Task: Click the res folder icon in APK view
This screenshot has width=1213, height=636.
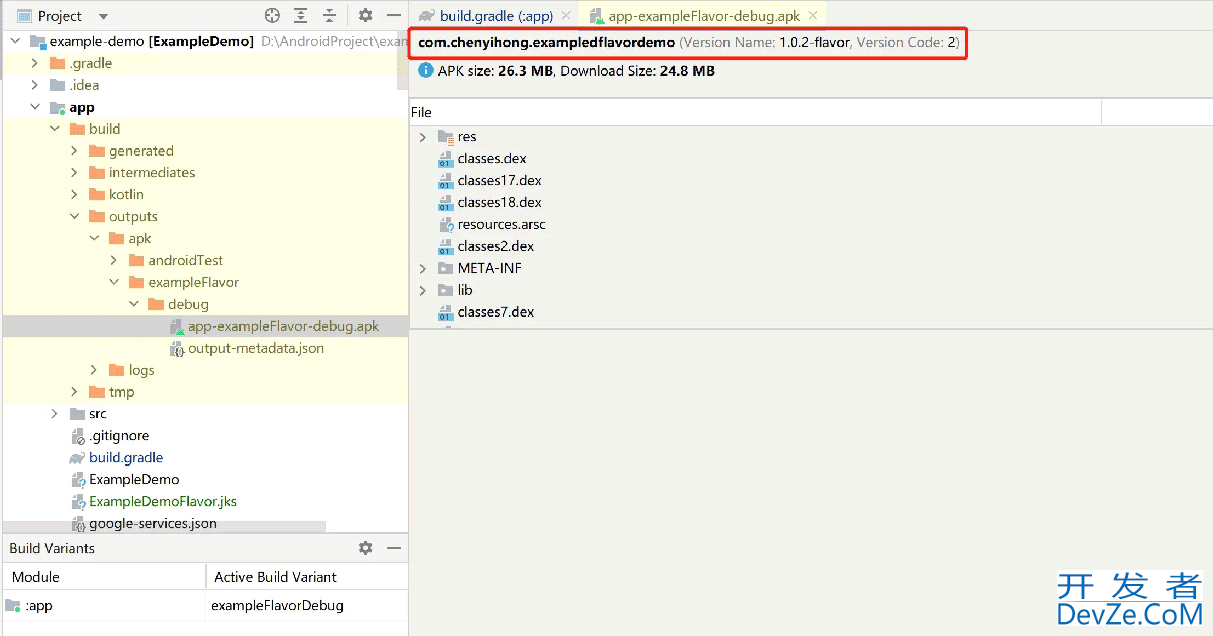Action: click(446, 137)
